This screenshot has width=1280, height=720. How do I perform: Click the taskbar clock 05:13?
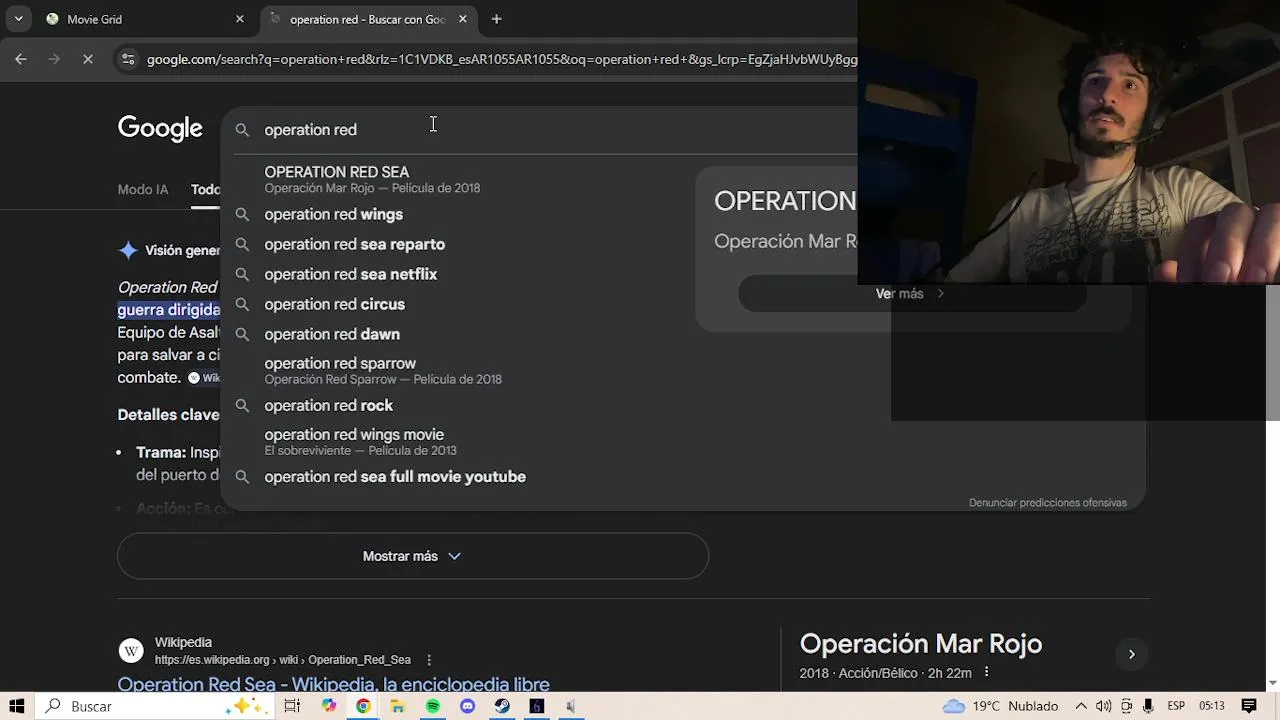click(x=1212, y=706)
